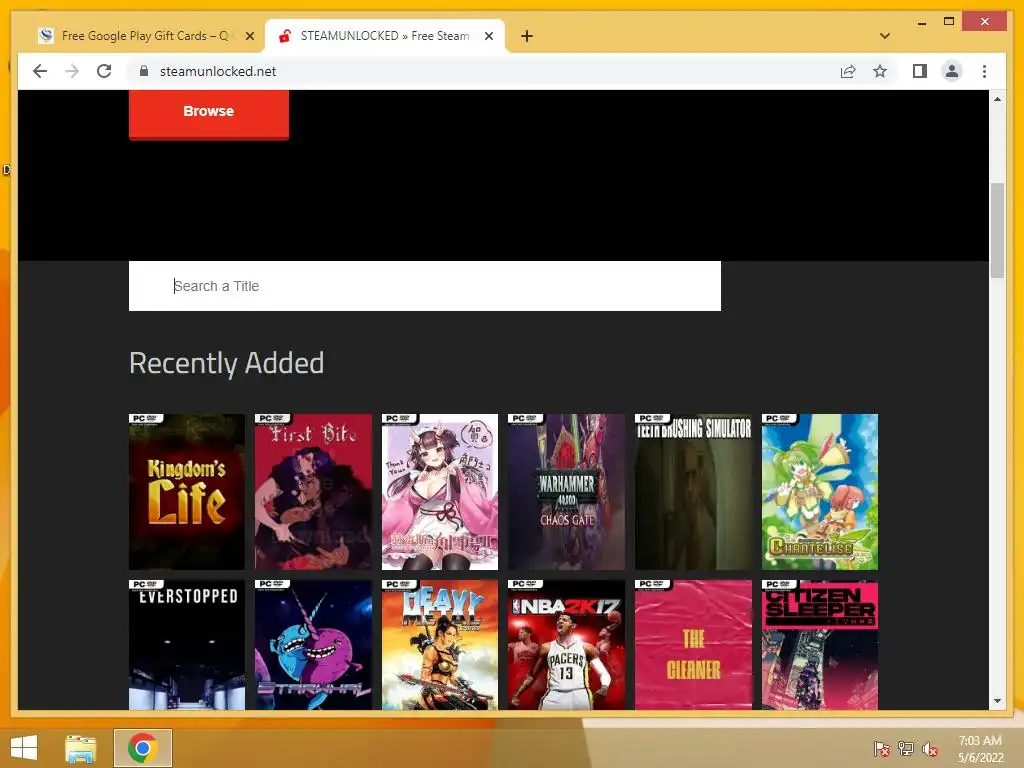Click the Chrome taskbar icon
Viewport: 1024px width, 768px height.
tap(142, 748)
